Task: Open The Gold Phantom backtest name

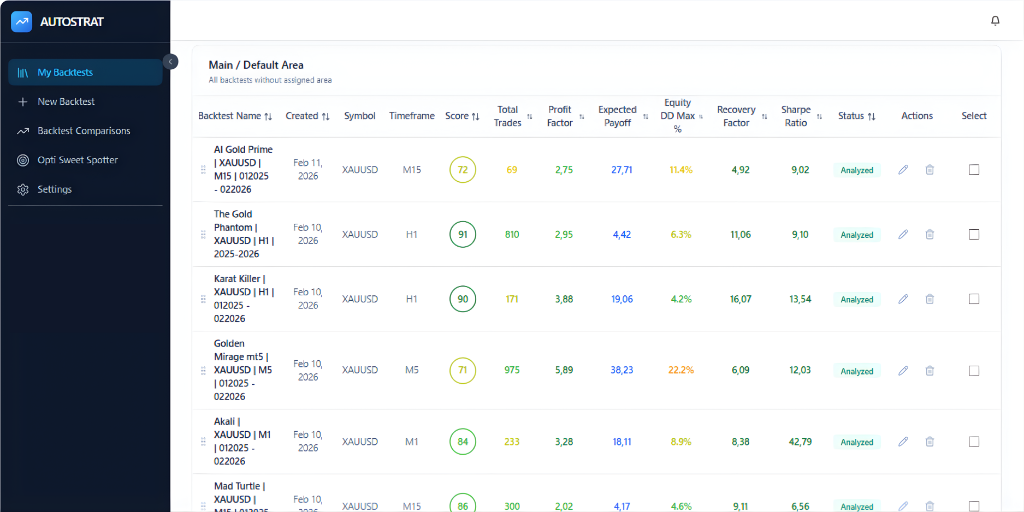Action: (x=244, y=234)
